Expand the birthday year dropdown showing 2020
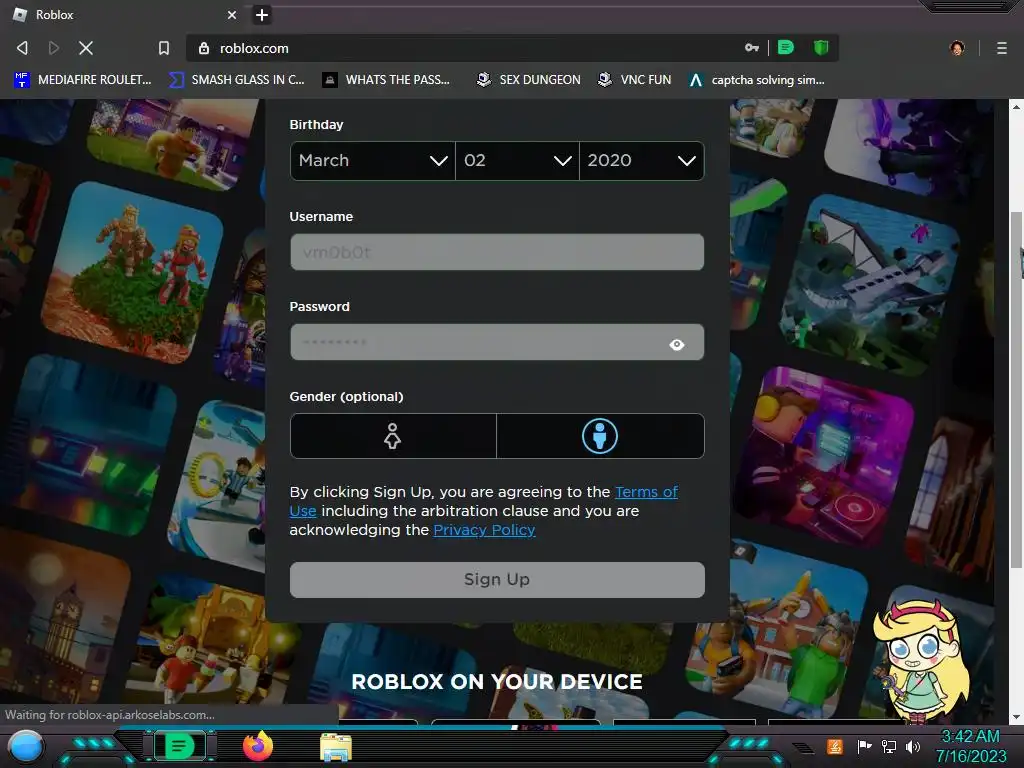The image size is (1024, 768). [x=641, y=161]
